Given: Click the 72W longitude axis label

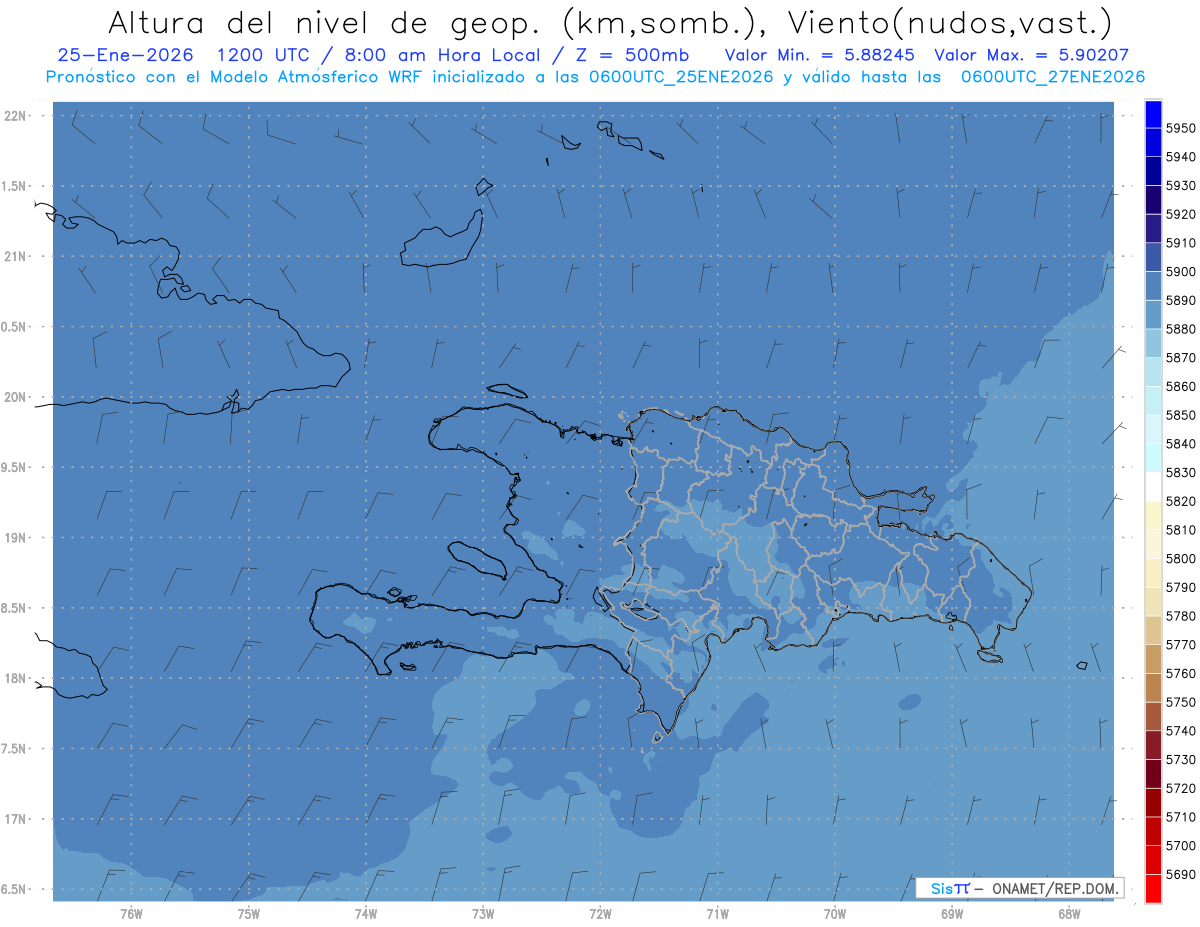Looking at the screenshot, I should (601, 914).
